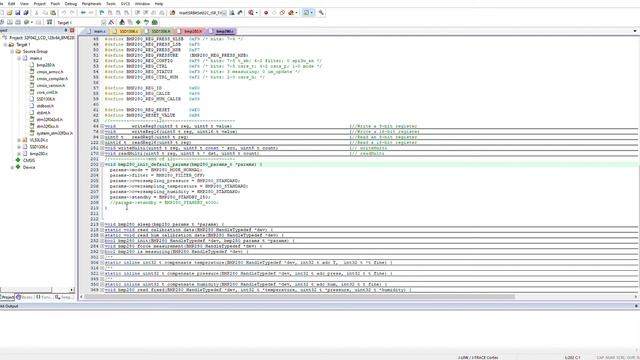Viewport: 640px width, 360px height.
Task: Click the Manage Project Items icon
Action: click(x=122, y=22)
